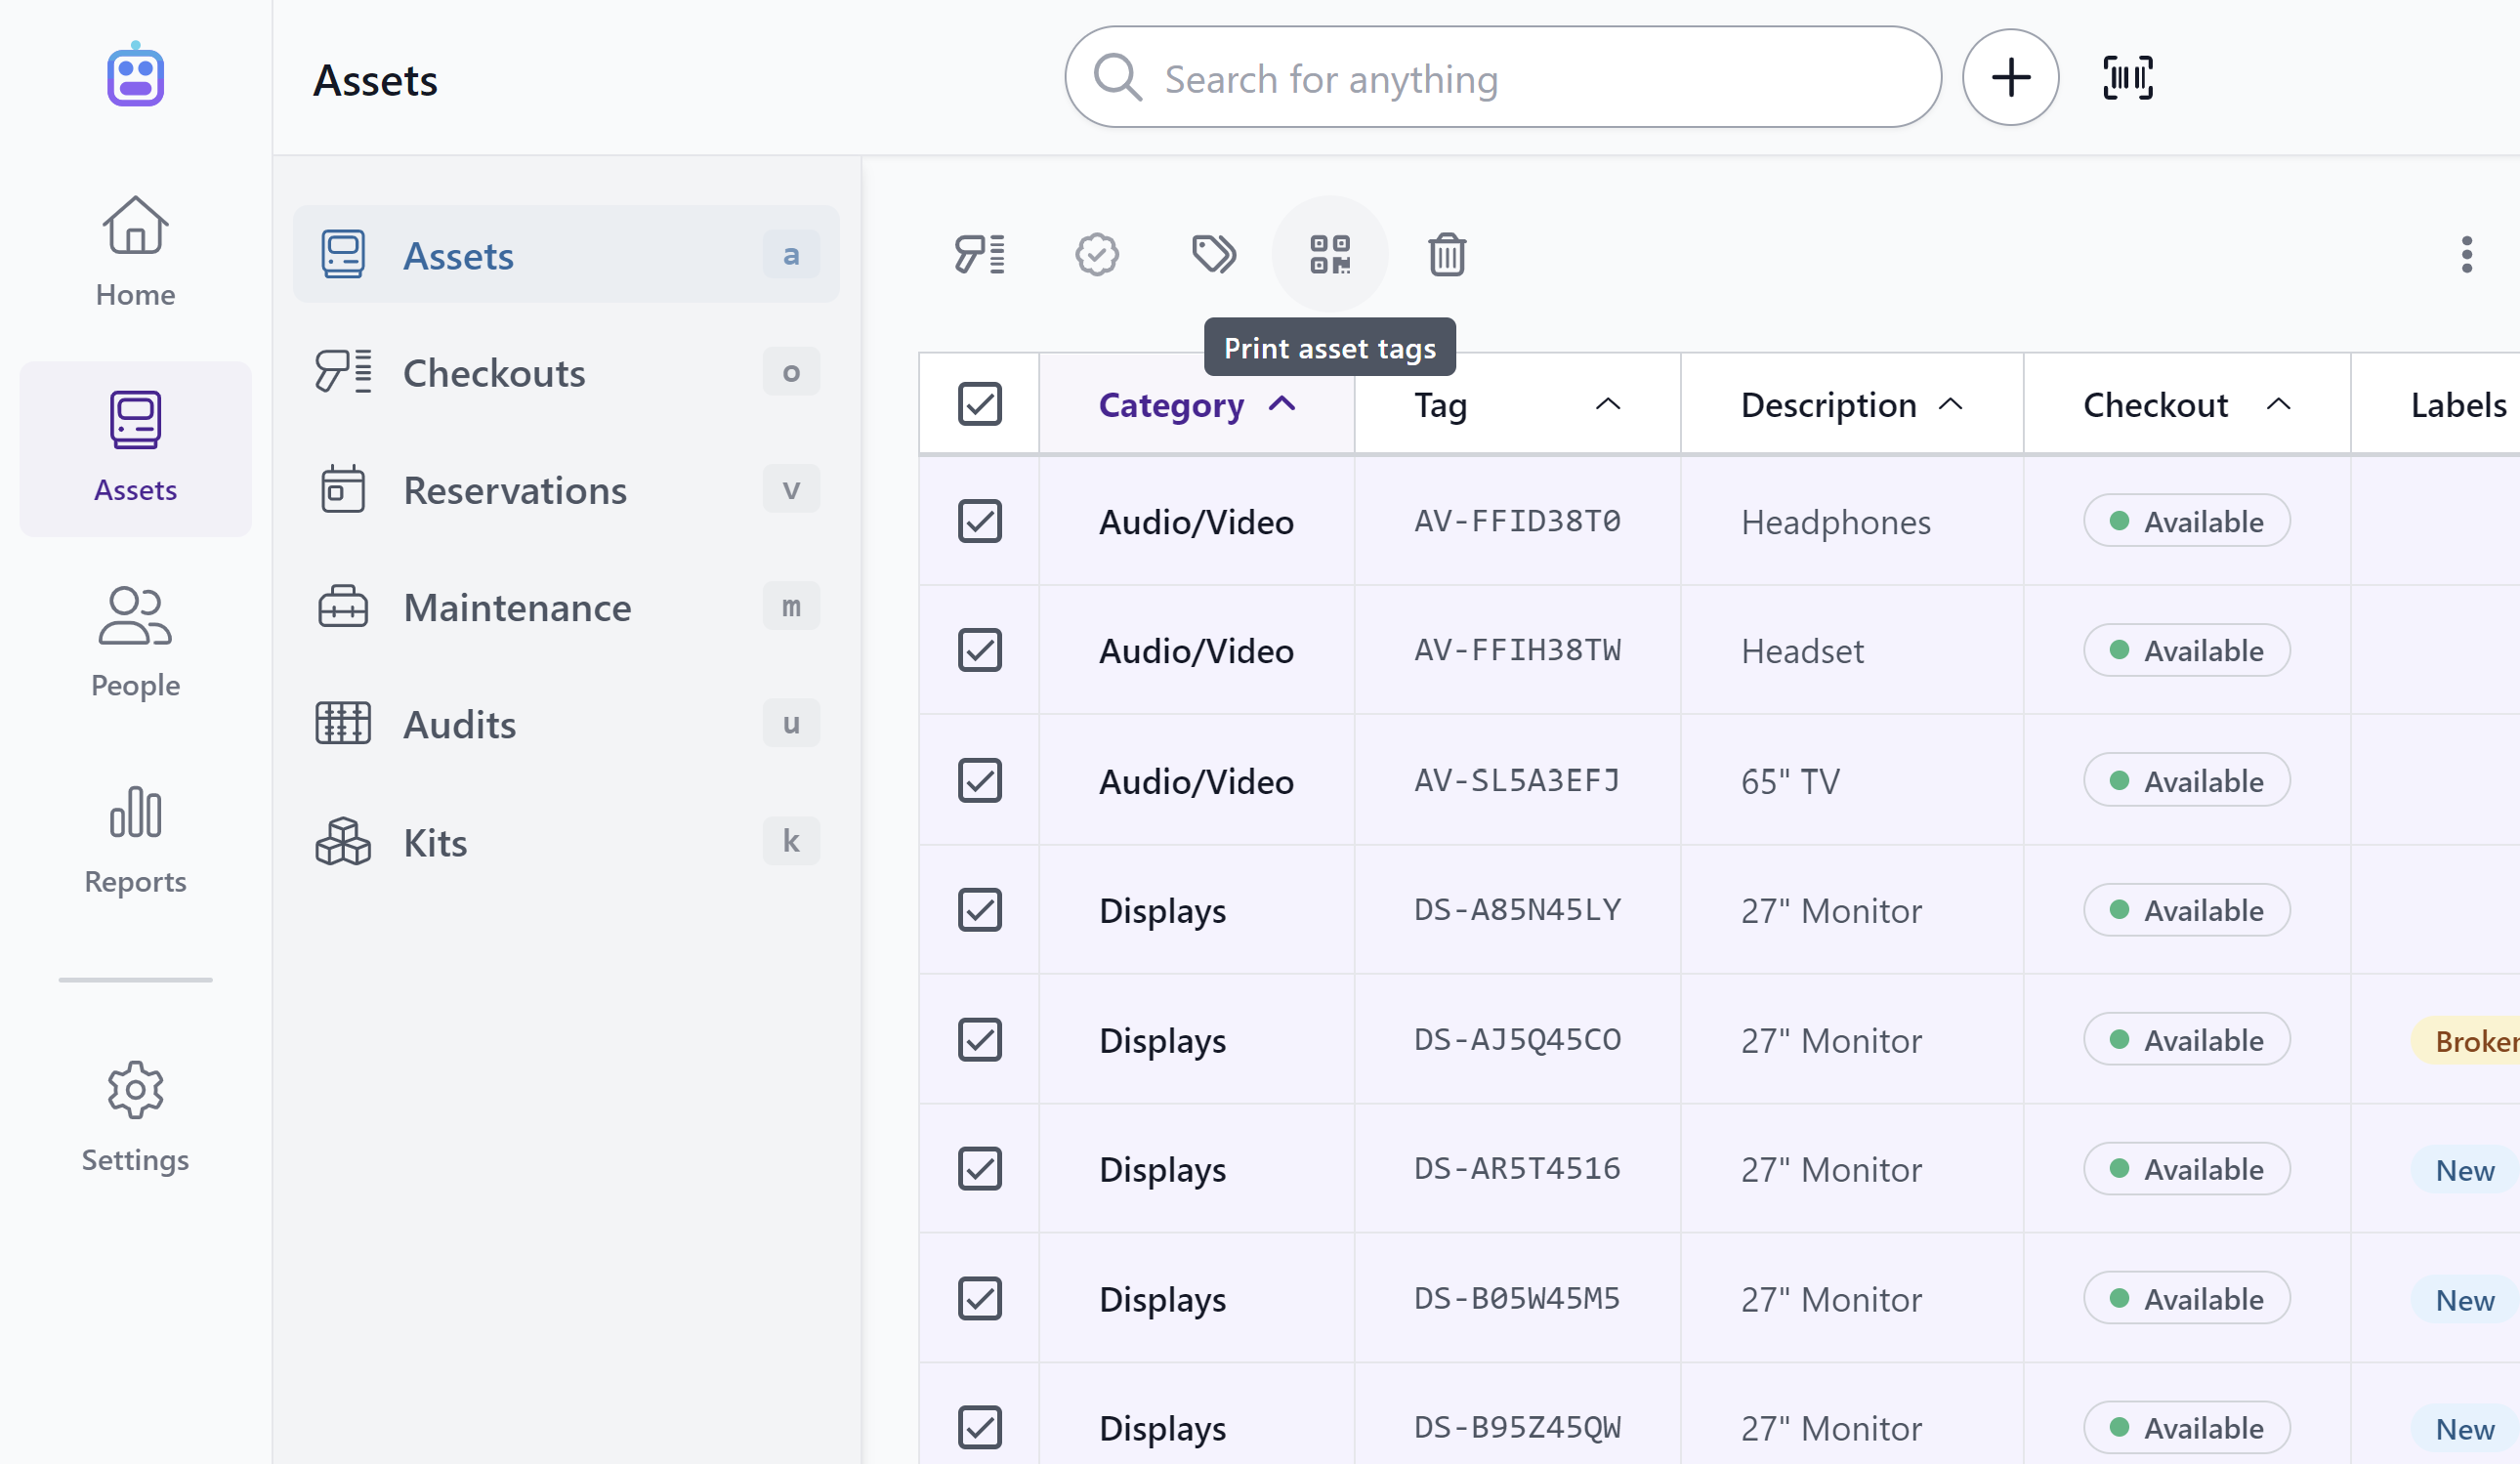
Task: Select Maintenance in the submenu
Action: tap(566, 606)
